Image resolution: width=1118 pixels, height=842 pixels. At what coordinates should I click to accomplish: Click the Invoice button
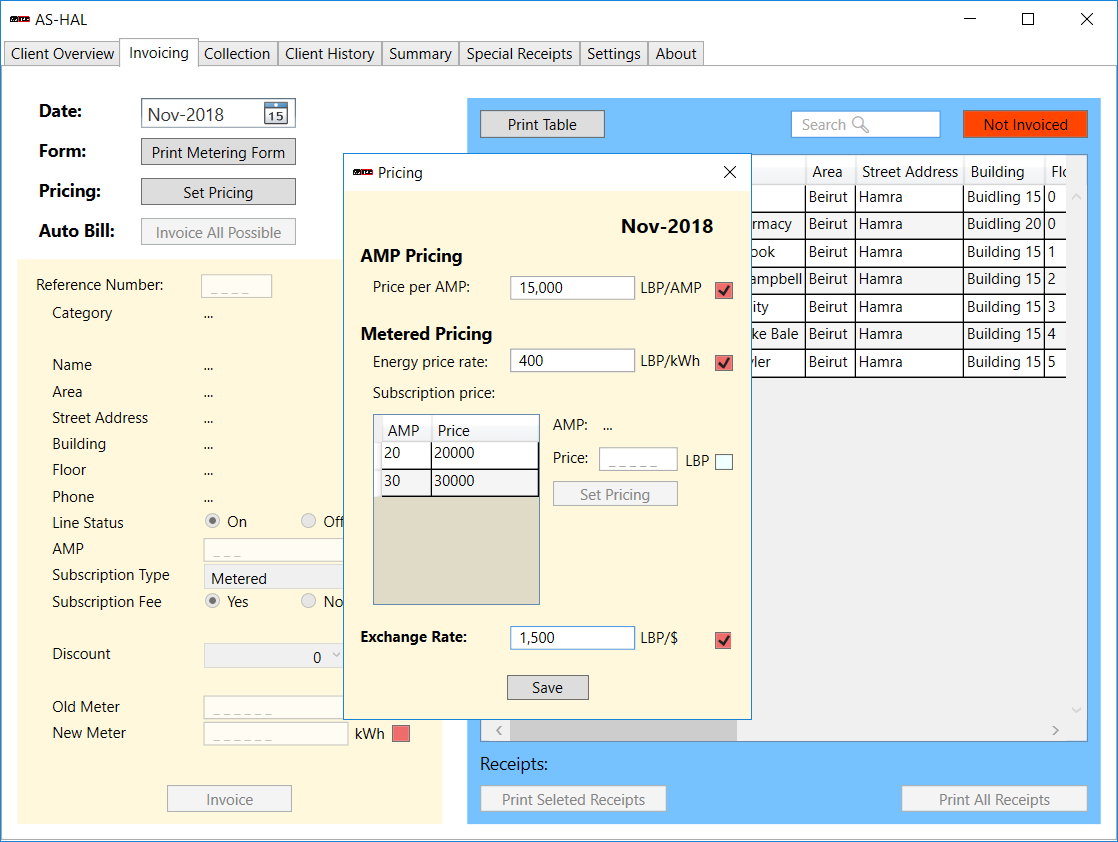coord(230,799)
